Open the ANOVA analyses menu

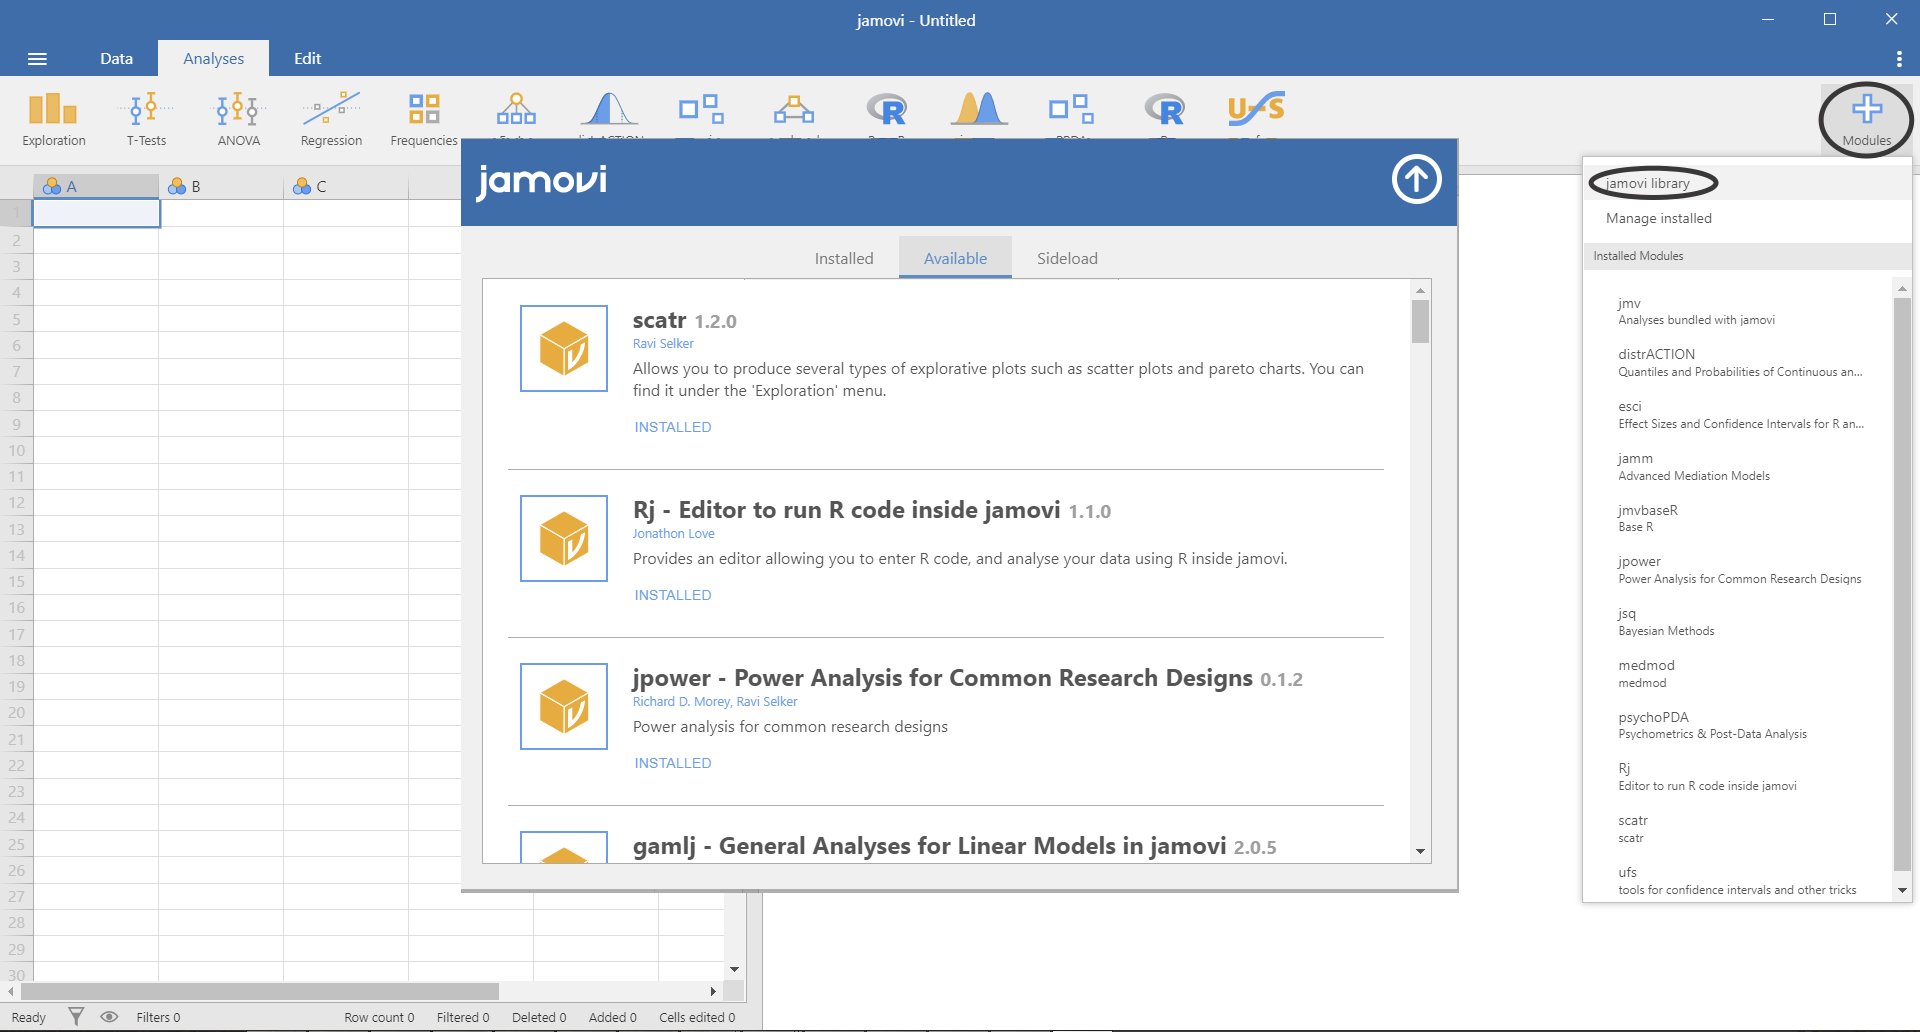239,119
